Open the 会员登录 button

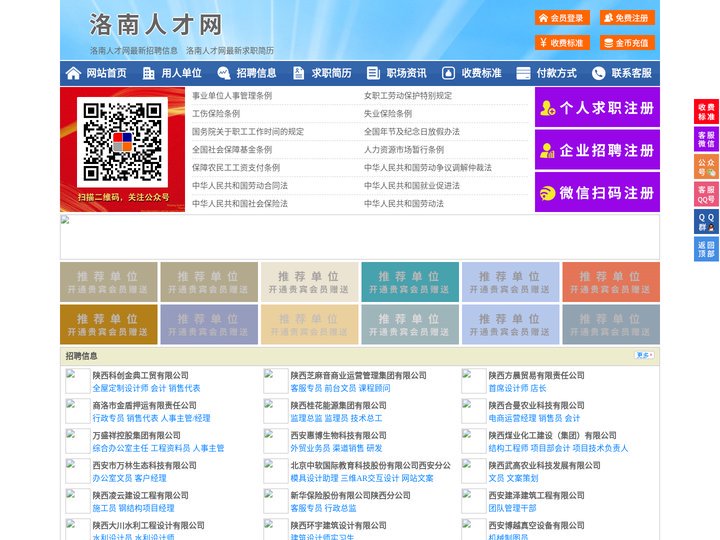click(562, 18)
